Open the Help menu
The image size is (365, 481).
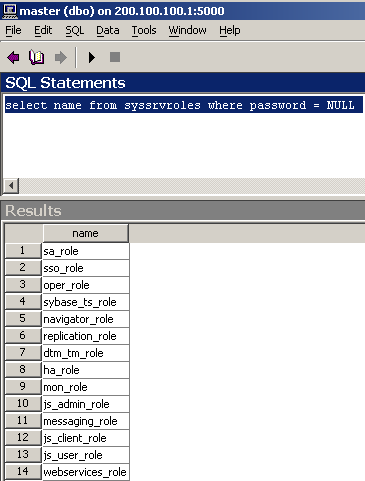[x=230, y=30]
